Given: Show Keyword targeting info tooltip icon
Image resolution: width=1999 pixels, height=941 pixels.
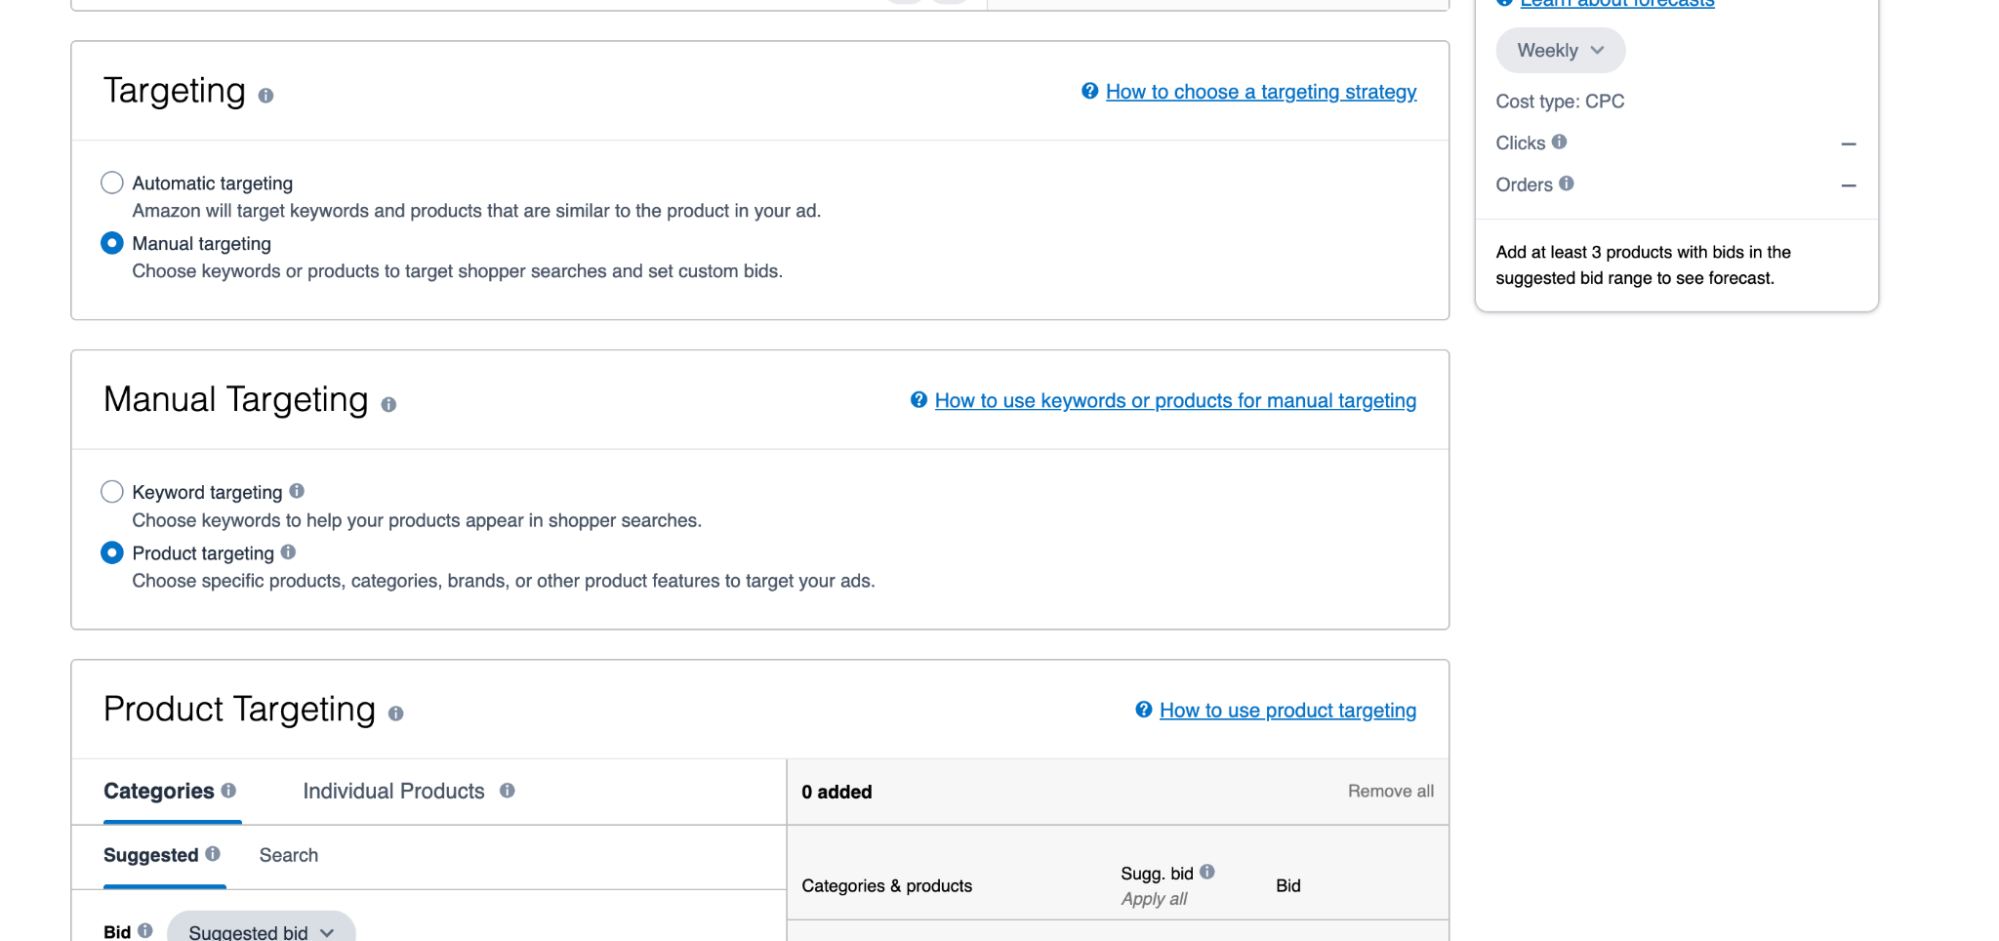Looking at the screenshot, I should [x=297, y=491].
